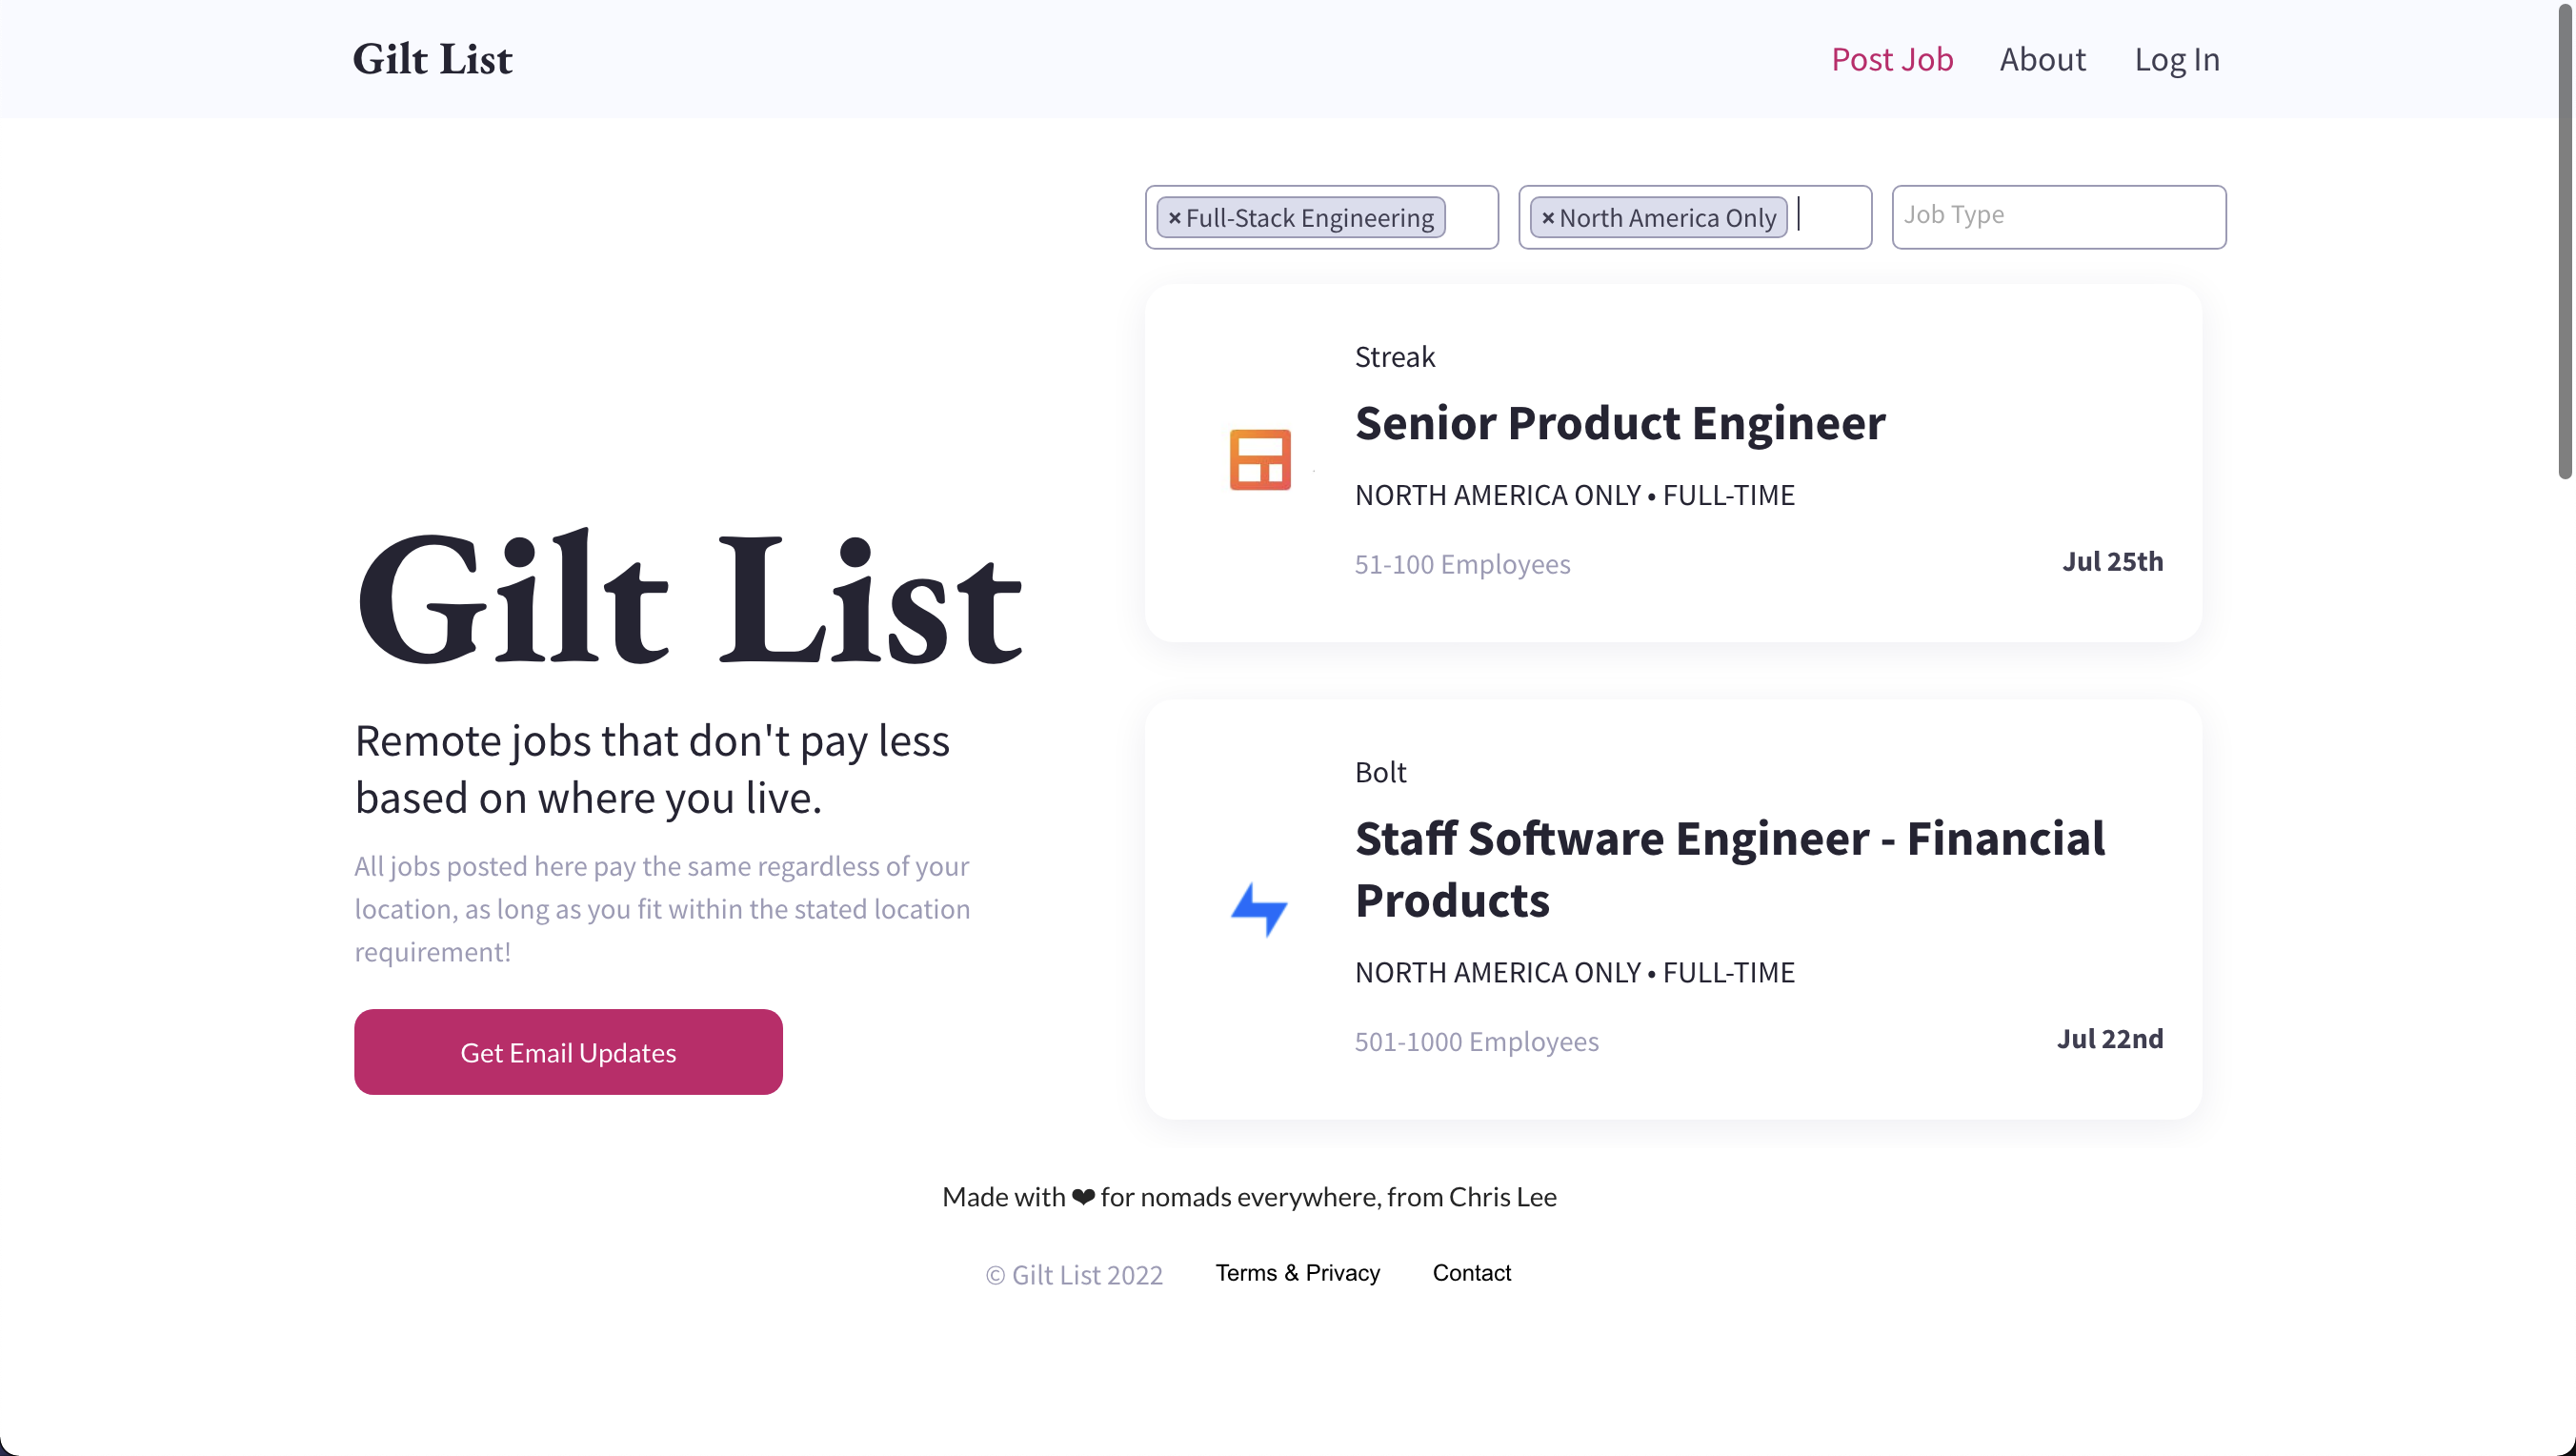Screen dimensions: 2576x1456
Task: Open the Terms & Privacy link
Action: pyautogui.click(x=1297, y=1273)
